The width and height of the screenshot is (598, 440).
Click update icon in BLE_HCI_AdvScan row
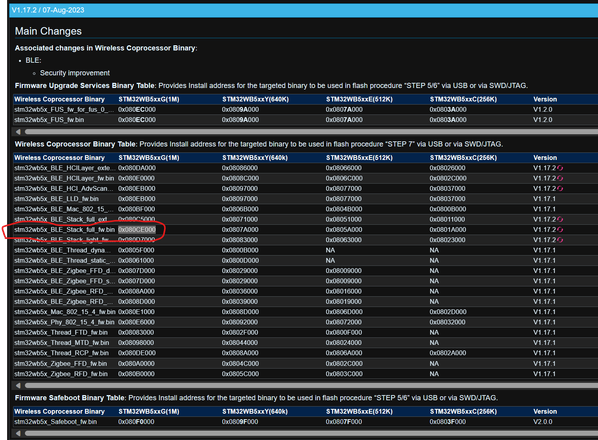(560, 189)
